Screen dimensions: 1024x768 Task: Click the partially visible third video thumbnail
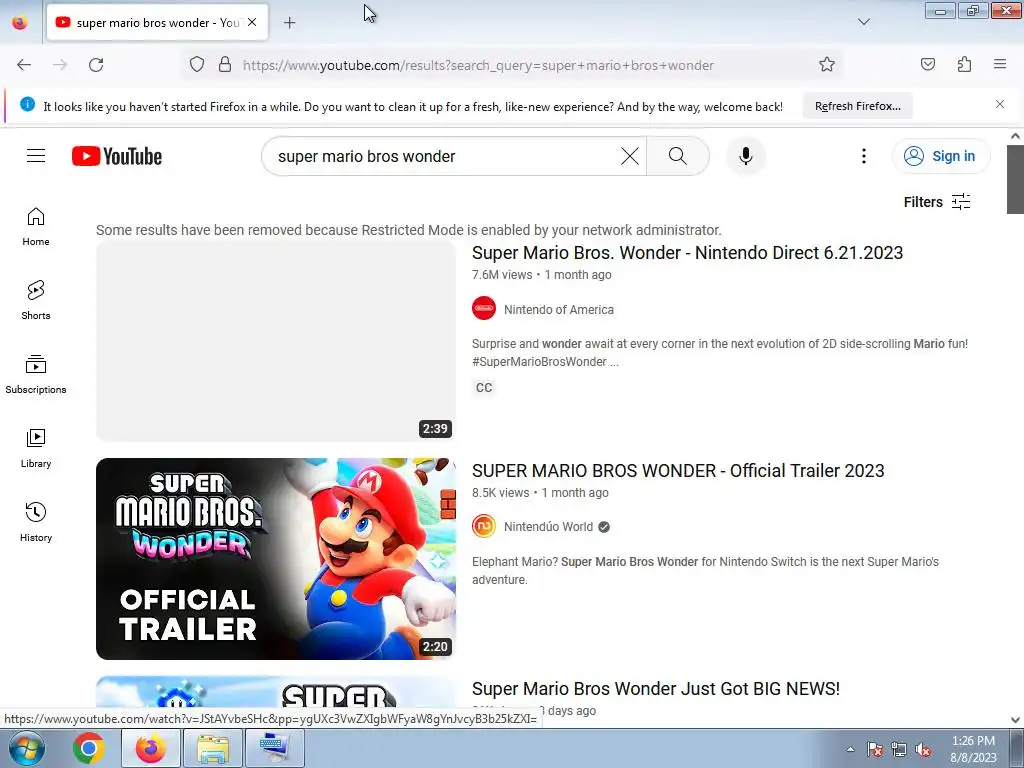276,692
